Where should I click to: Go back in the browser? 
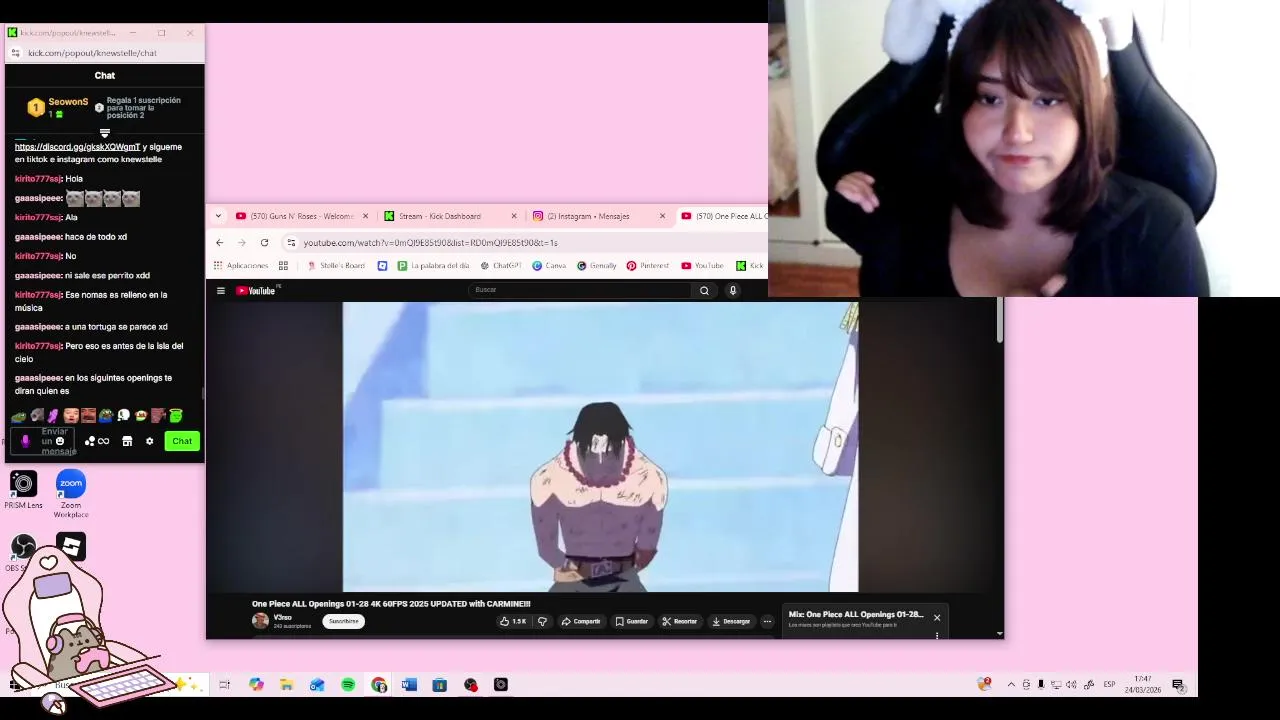pos(220,242)
